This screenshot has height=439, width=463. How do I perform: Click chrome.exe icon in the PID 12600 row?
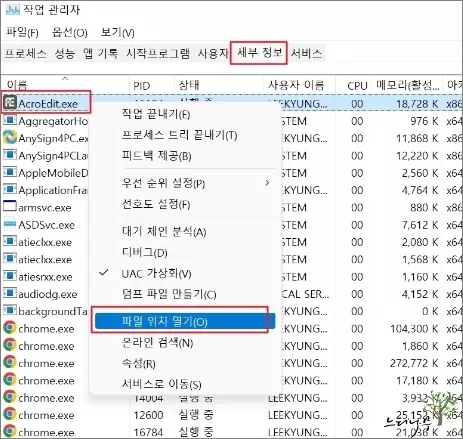pyautogui.click(x=10, y=415)
